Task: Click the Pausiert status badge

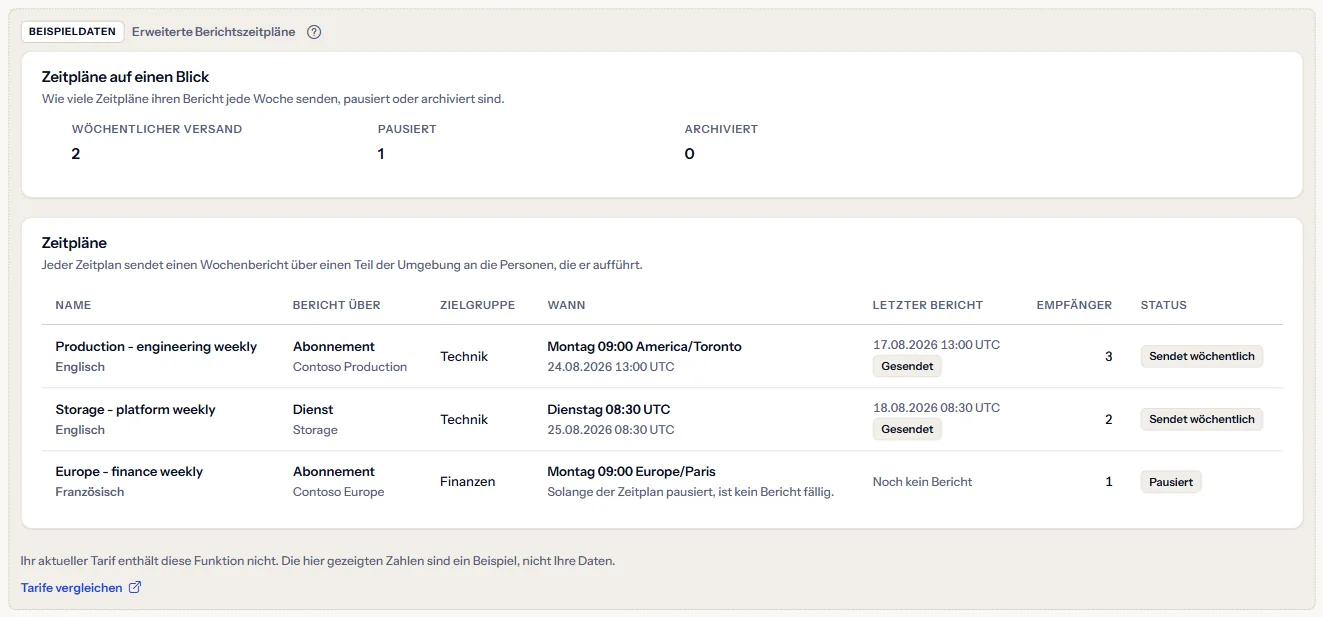Action: 1171,482
